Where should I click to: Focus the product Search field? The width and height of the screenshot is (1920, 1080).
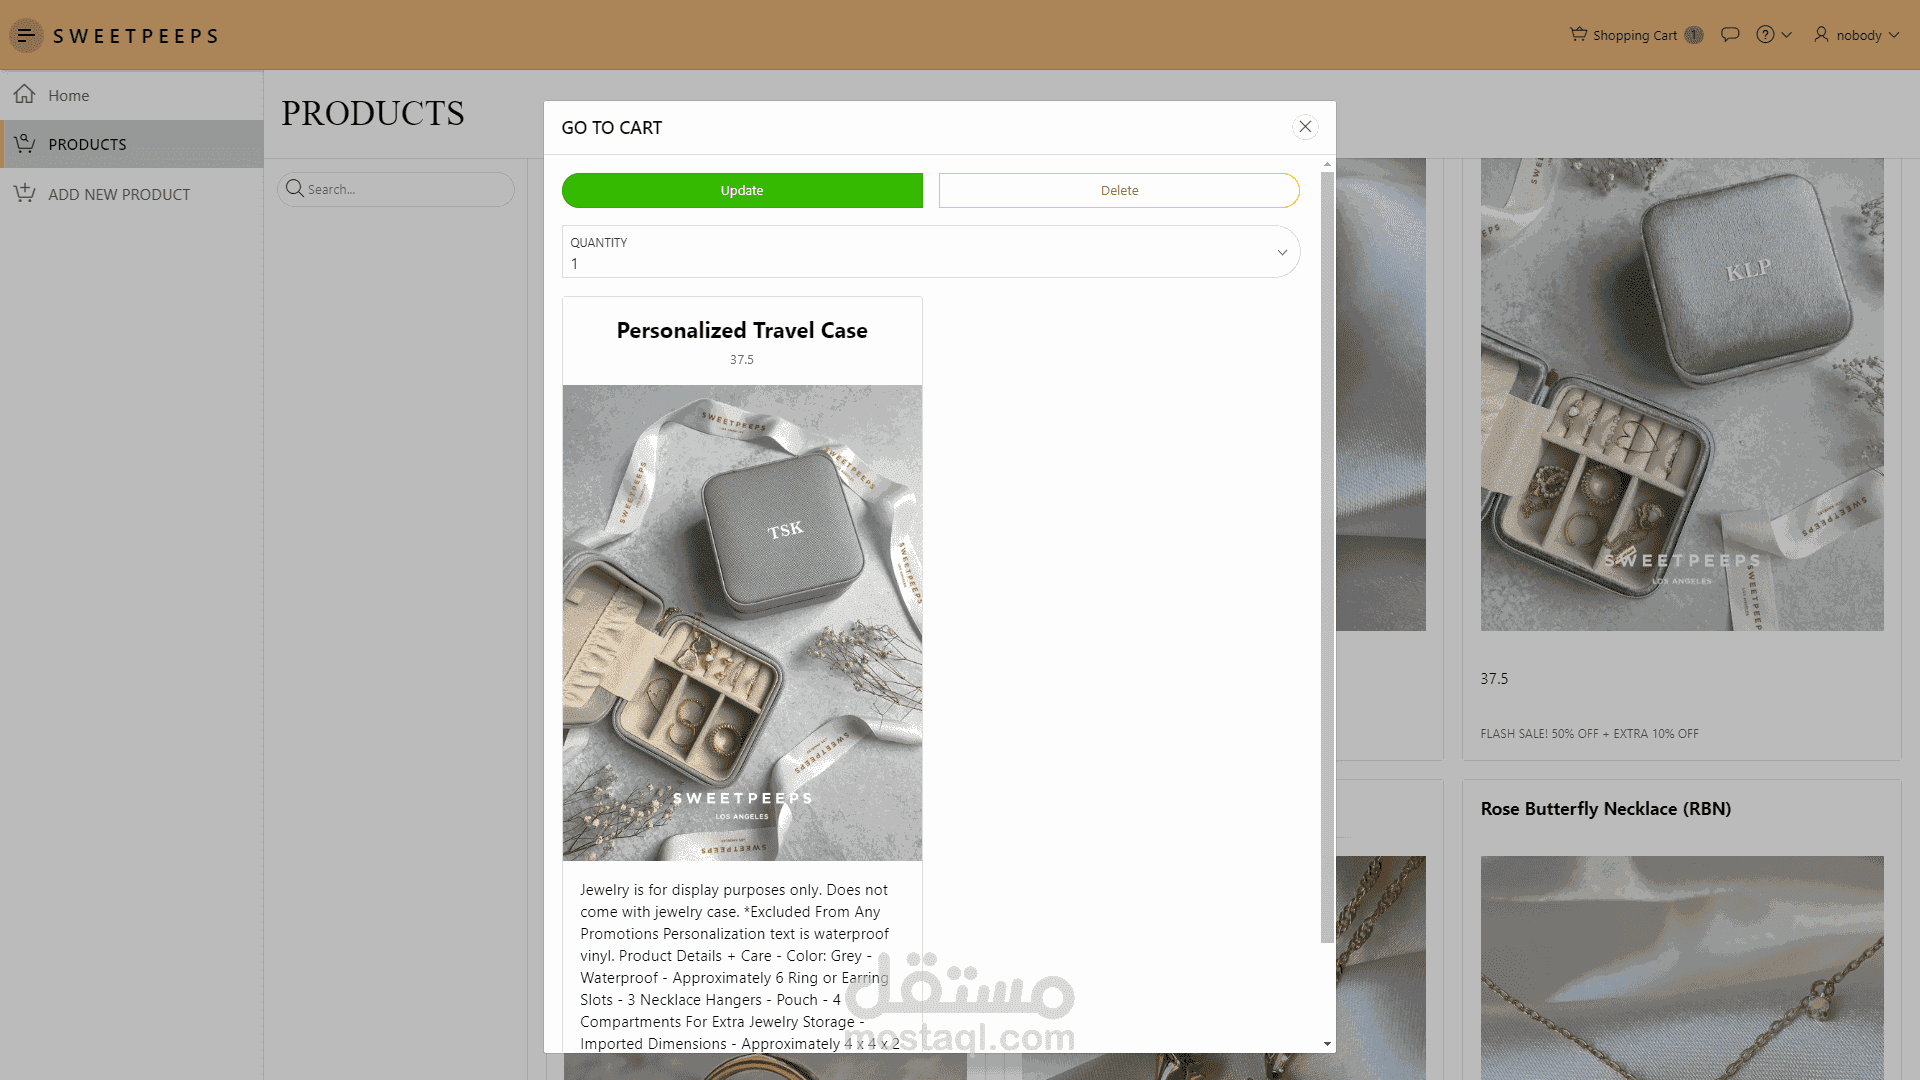click(405, 189)
